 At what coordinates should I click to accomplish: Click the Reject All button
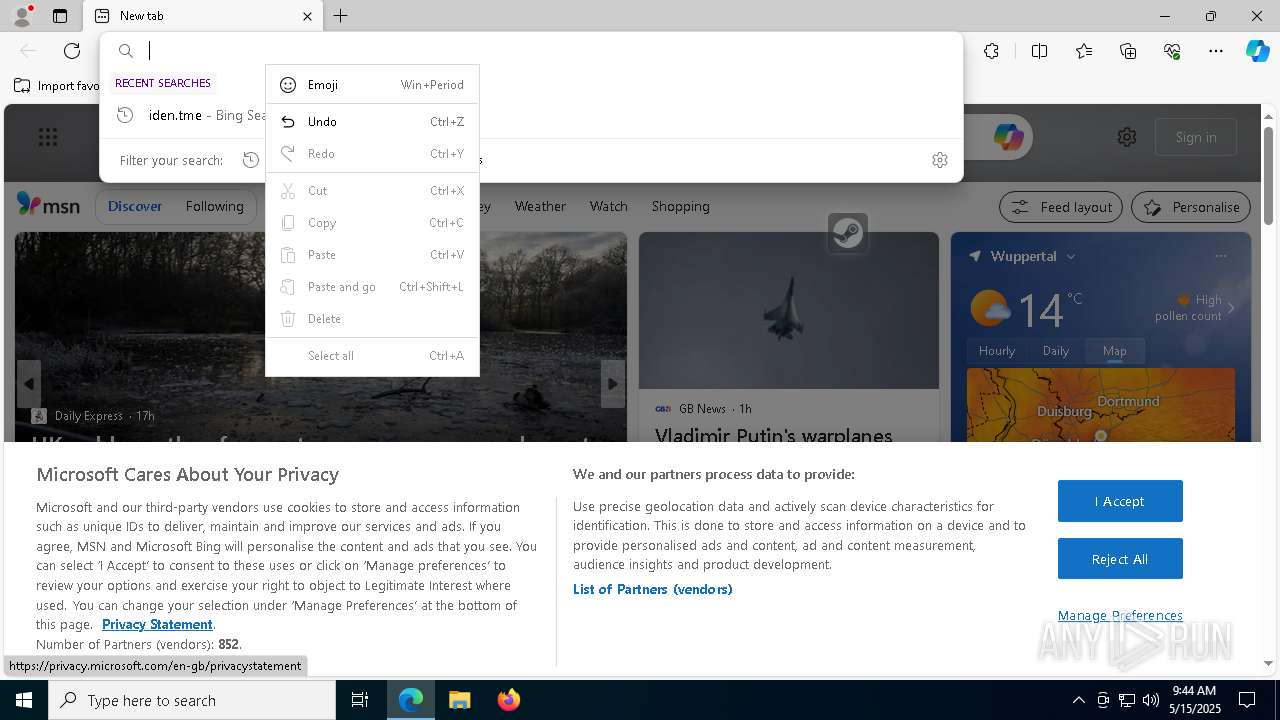pos(1120,559)
